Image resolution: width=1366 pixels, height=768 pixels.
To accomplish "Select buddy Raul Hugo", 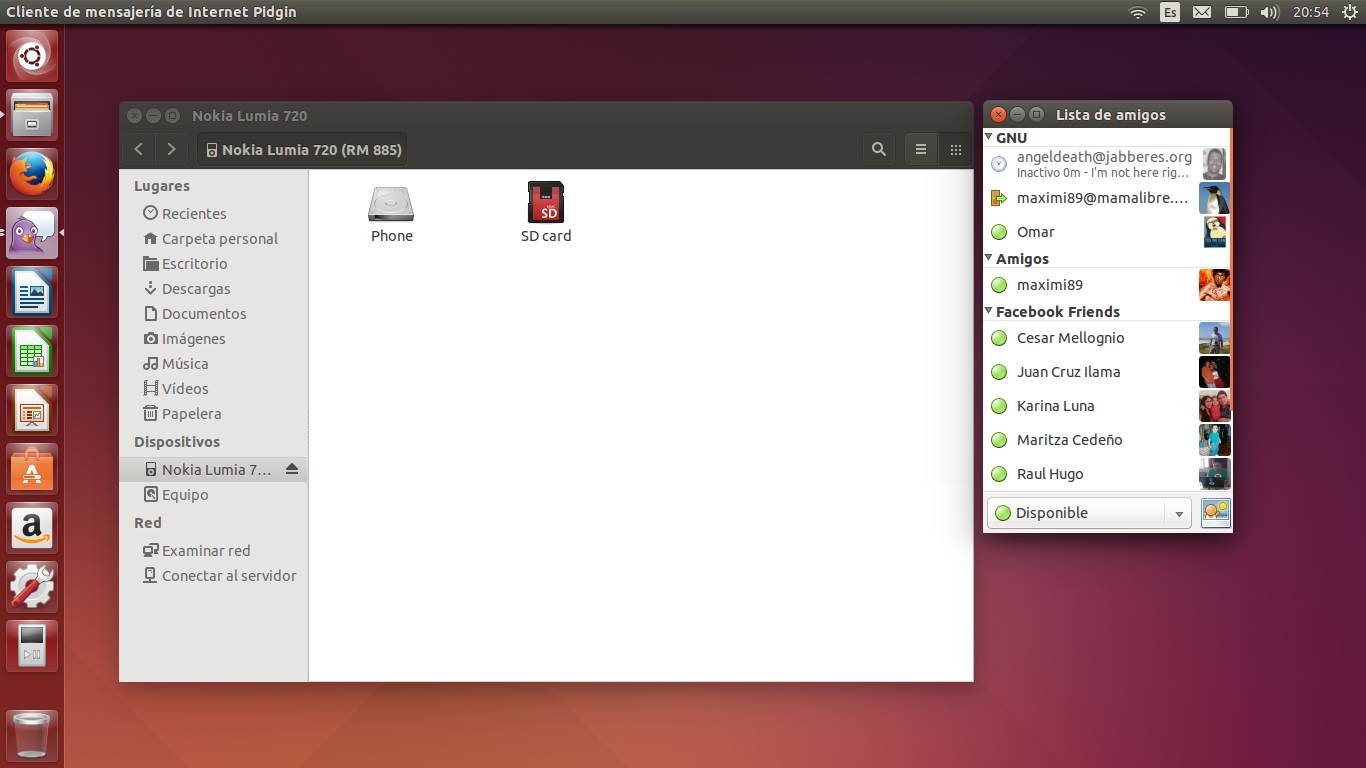I will tap(1106, 474).
